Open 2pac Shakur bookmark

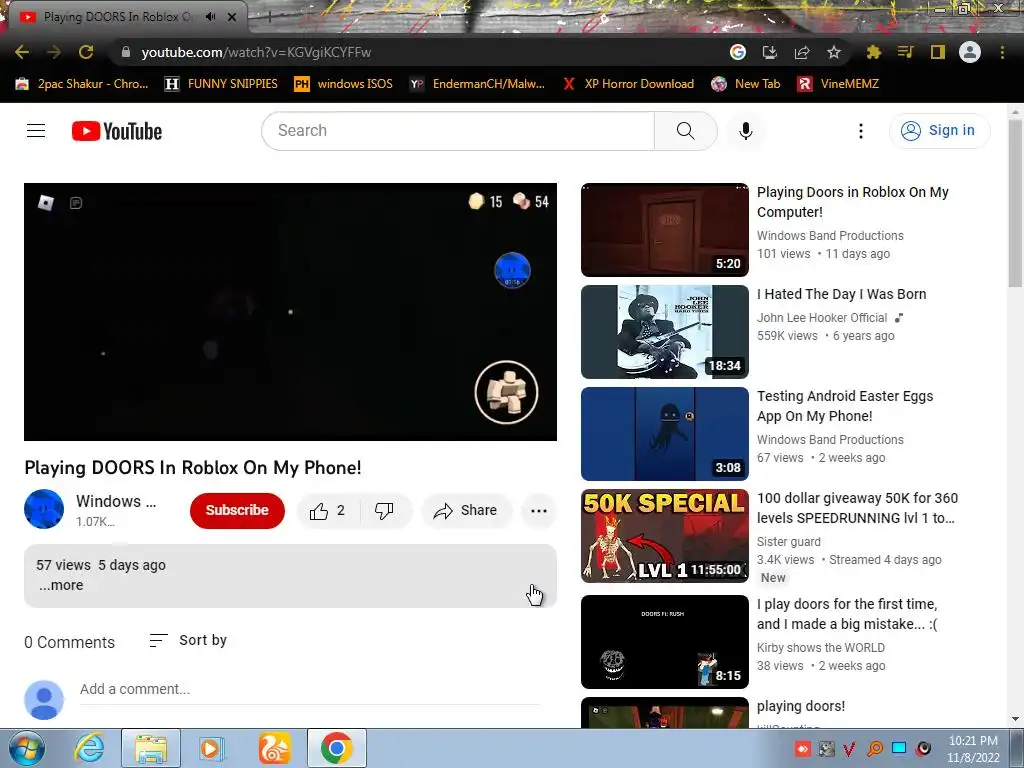pyautogui.click(x=82, y=84)
